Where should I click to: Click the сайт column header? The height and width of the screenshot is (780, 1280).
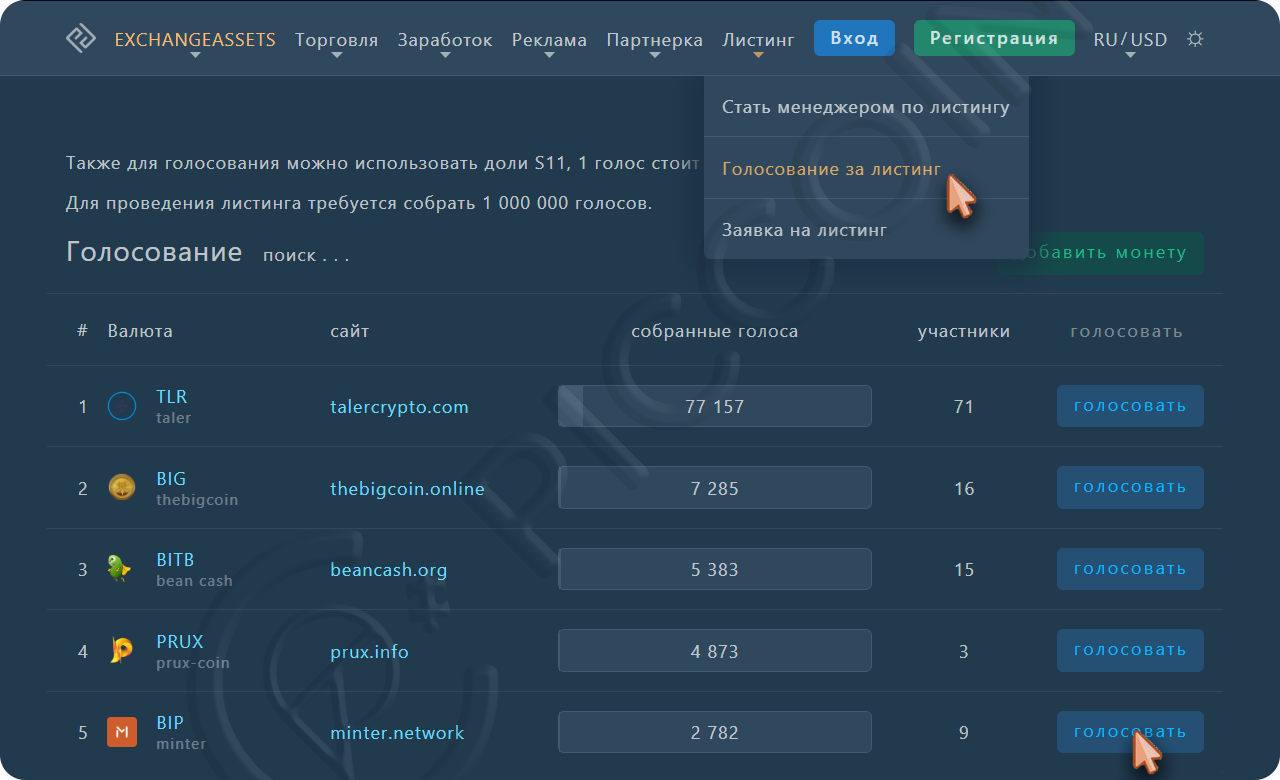point(350,331)
